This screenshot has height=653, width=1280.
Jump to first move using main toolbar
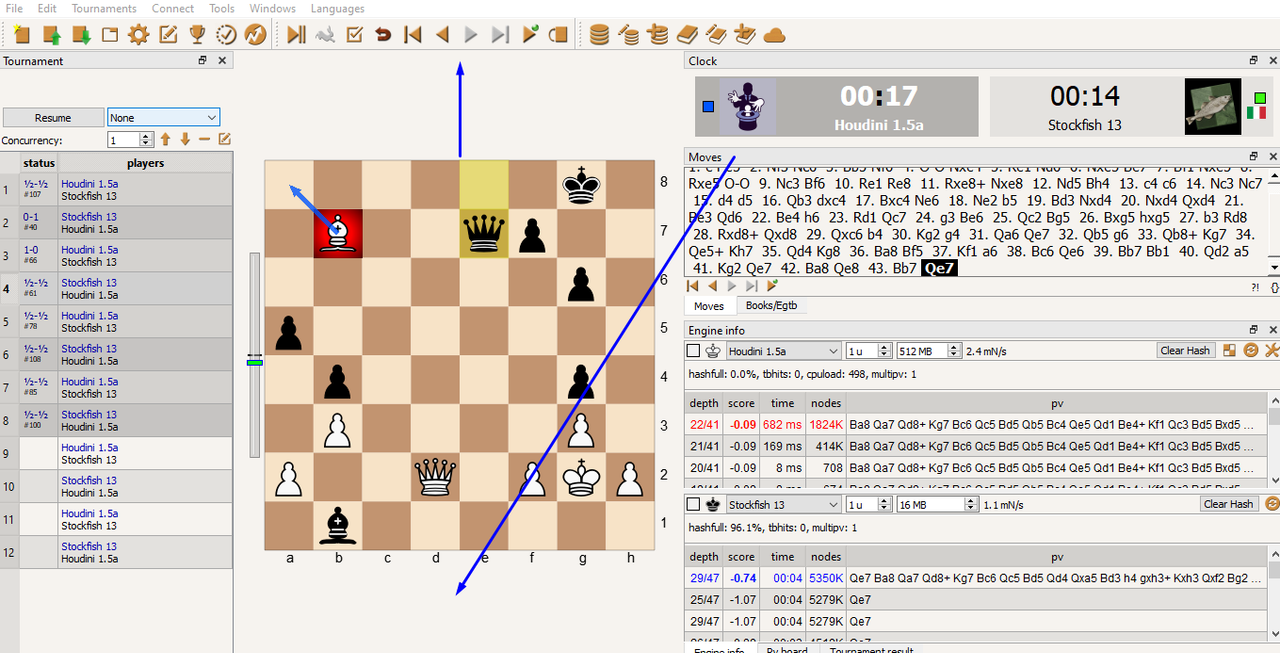(x=412, y=34)
